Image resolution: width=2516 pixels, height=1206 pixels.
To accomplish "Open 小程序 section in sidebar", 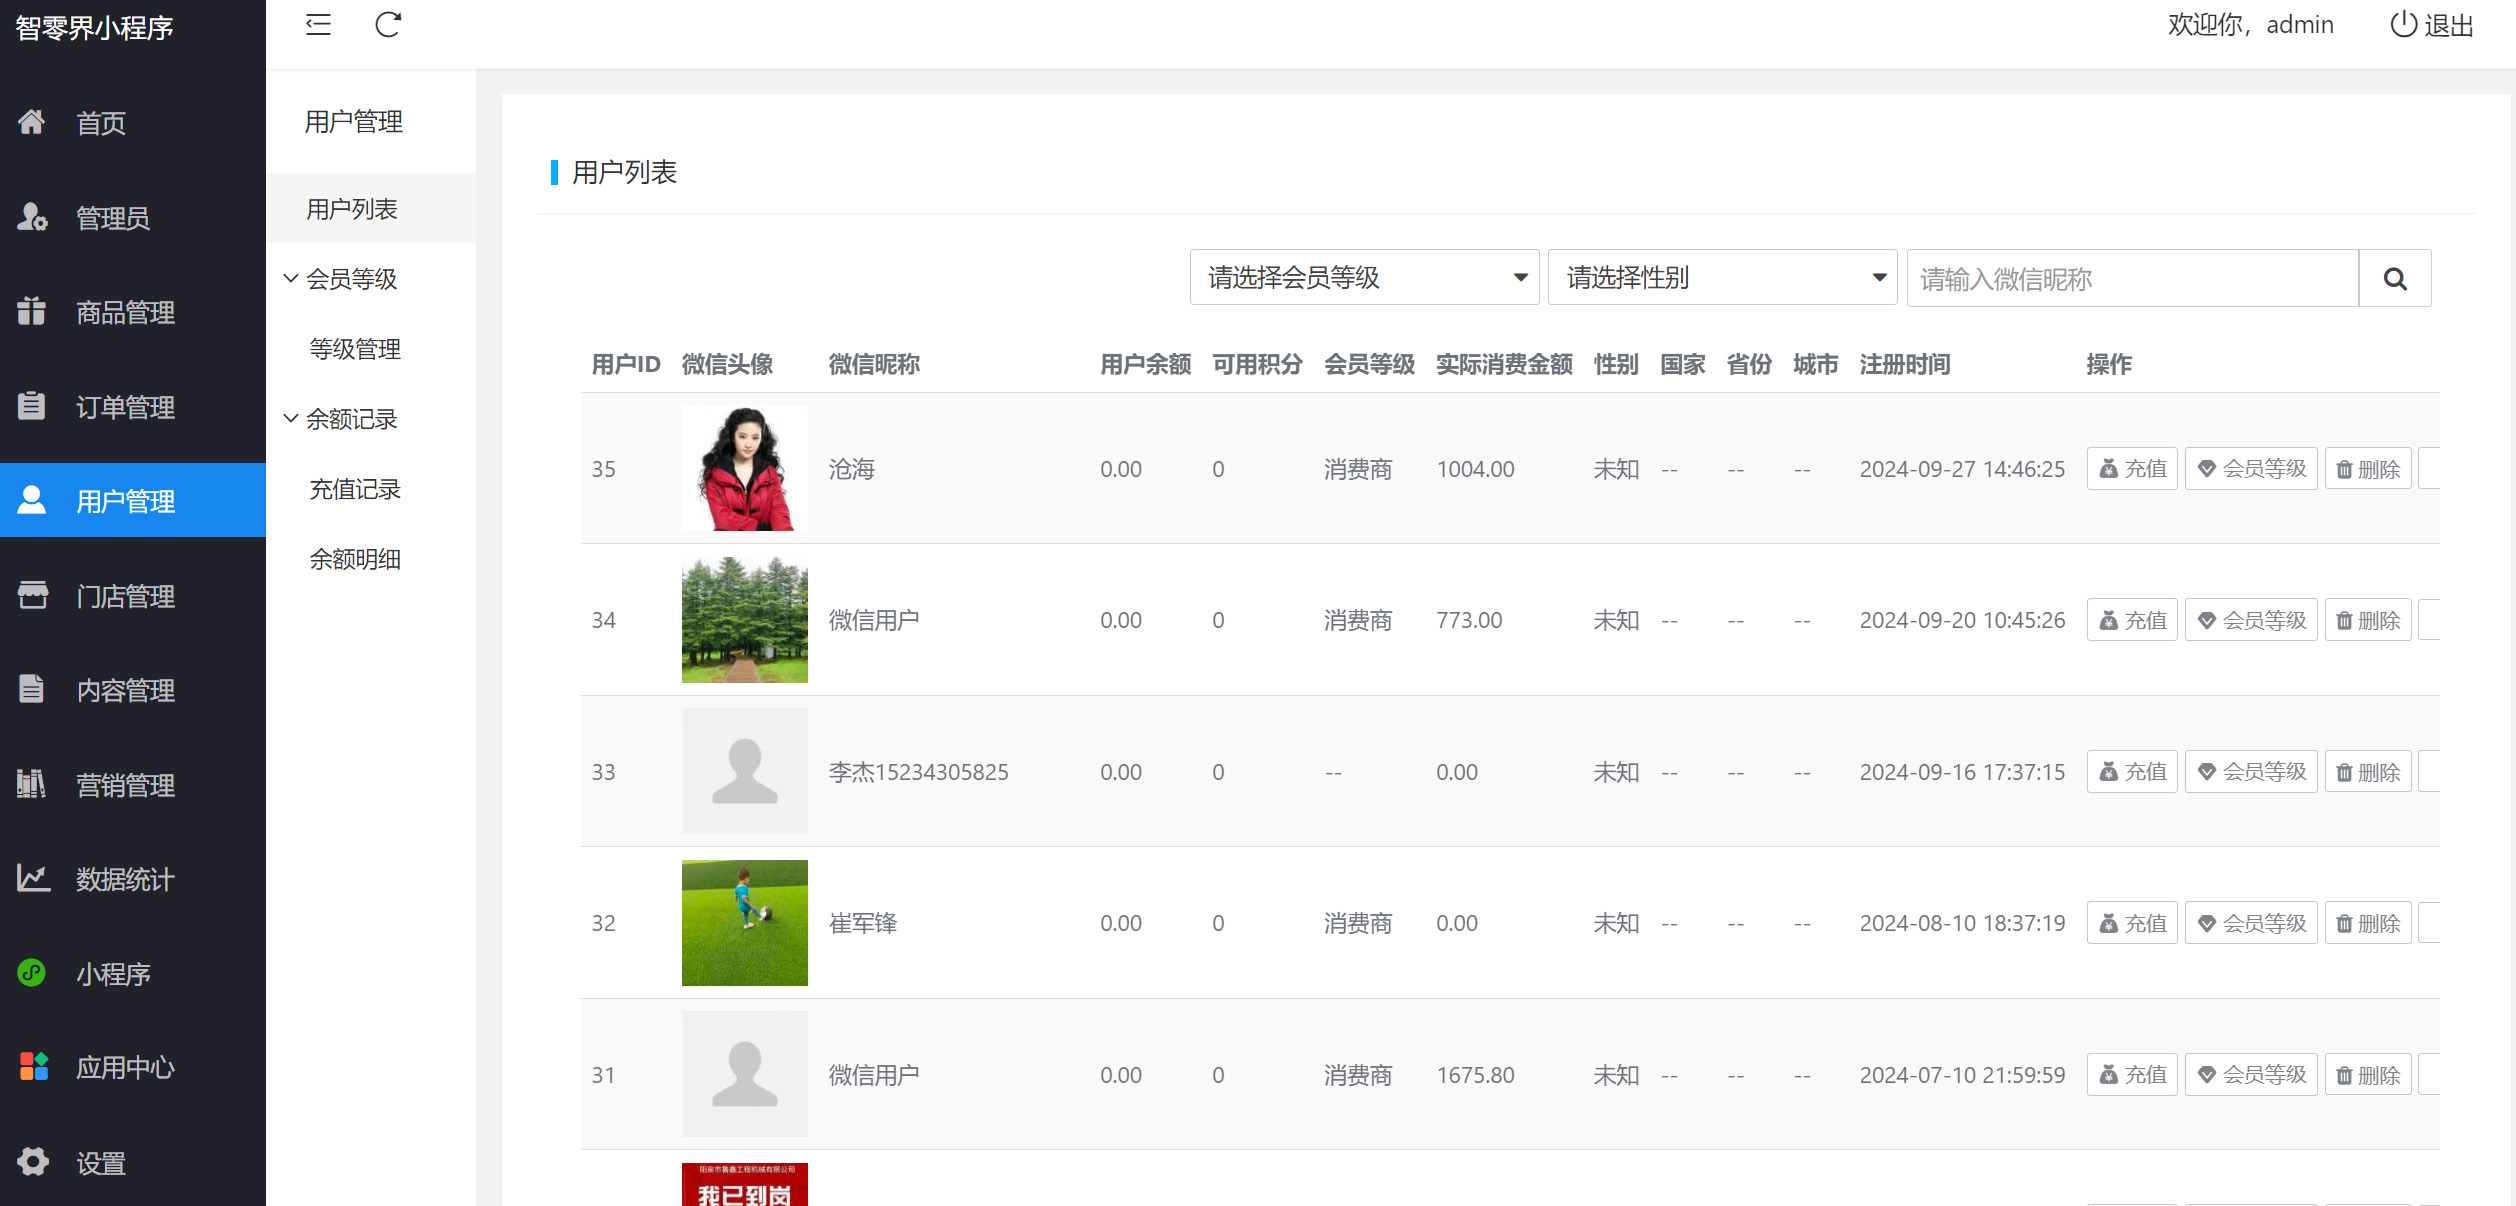I will click(113, 973).
